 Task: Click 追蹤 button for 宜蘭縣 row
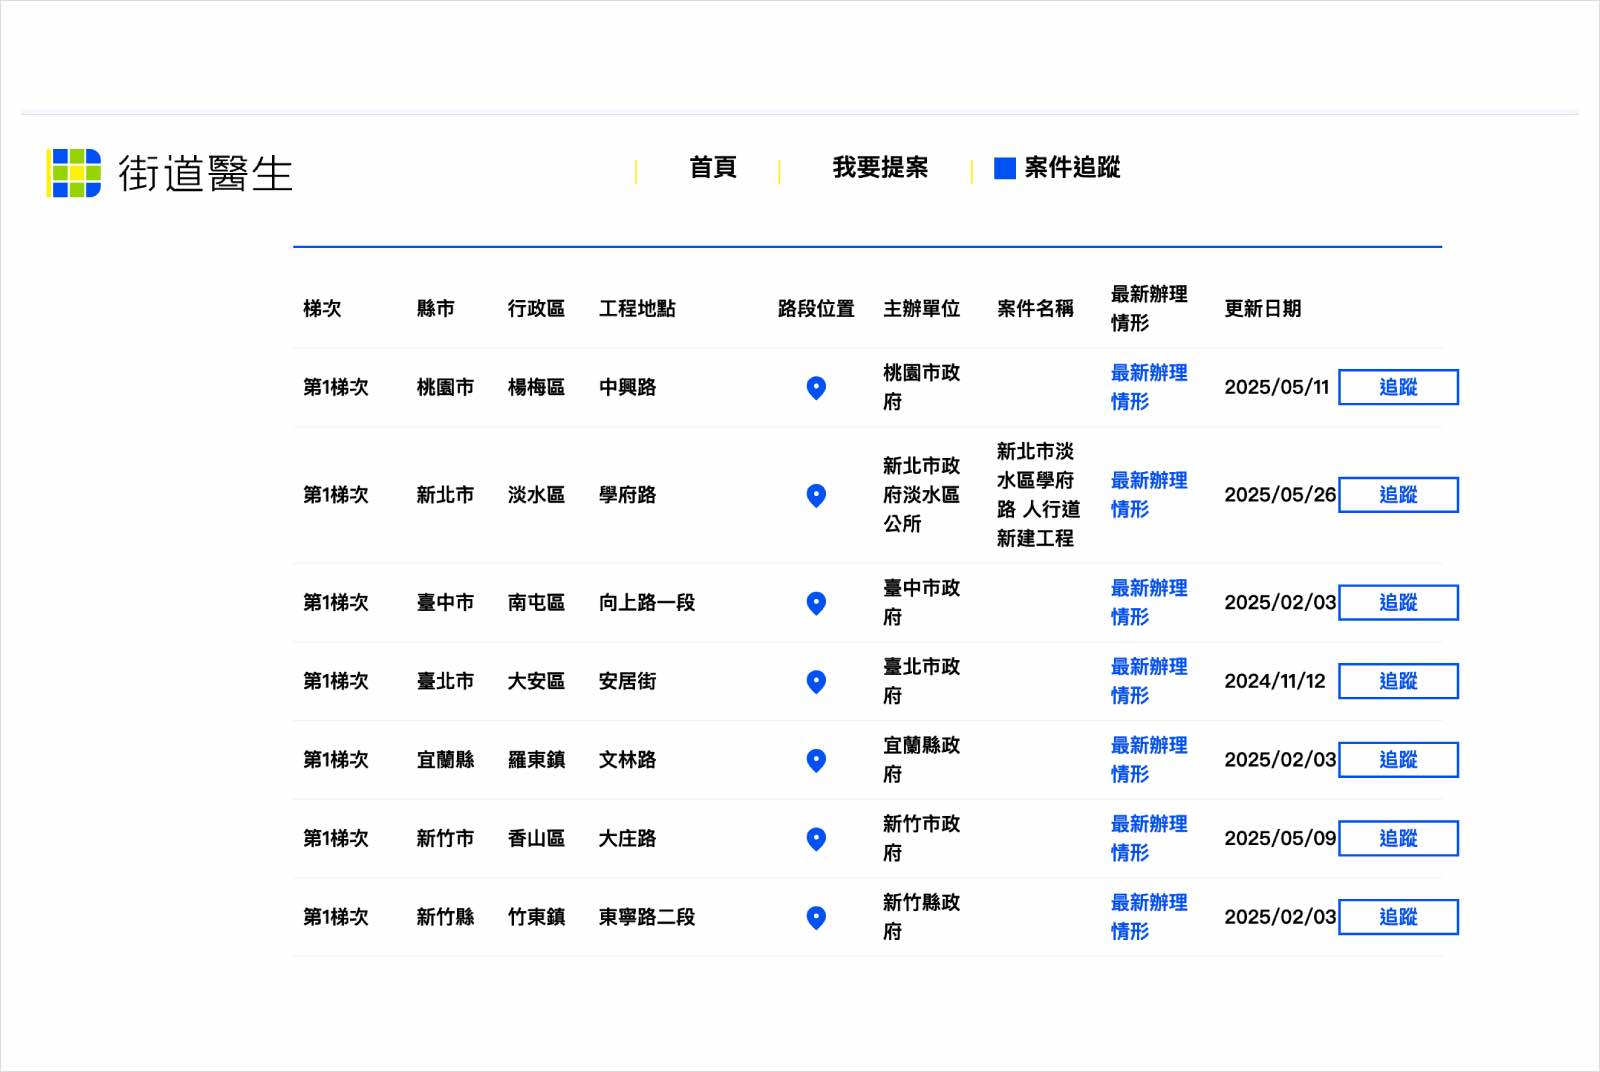tap(1398, 760)
